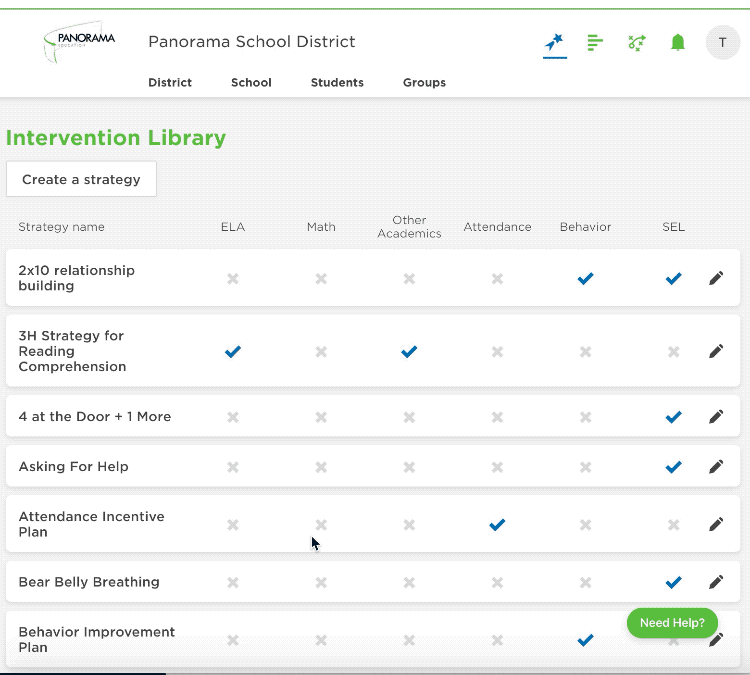Toggle ELA checkmark for 3H Strategy row
The height and width of the screenshot is (675, 750).
pos(233,352)
